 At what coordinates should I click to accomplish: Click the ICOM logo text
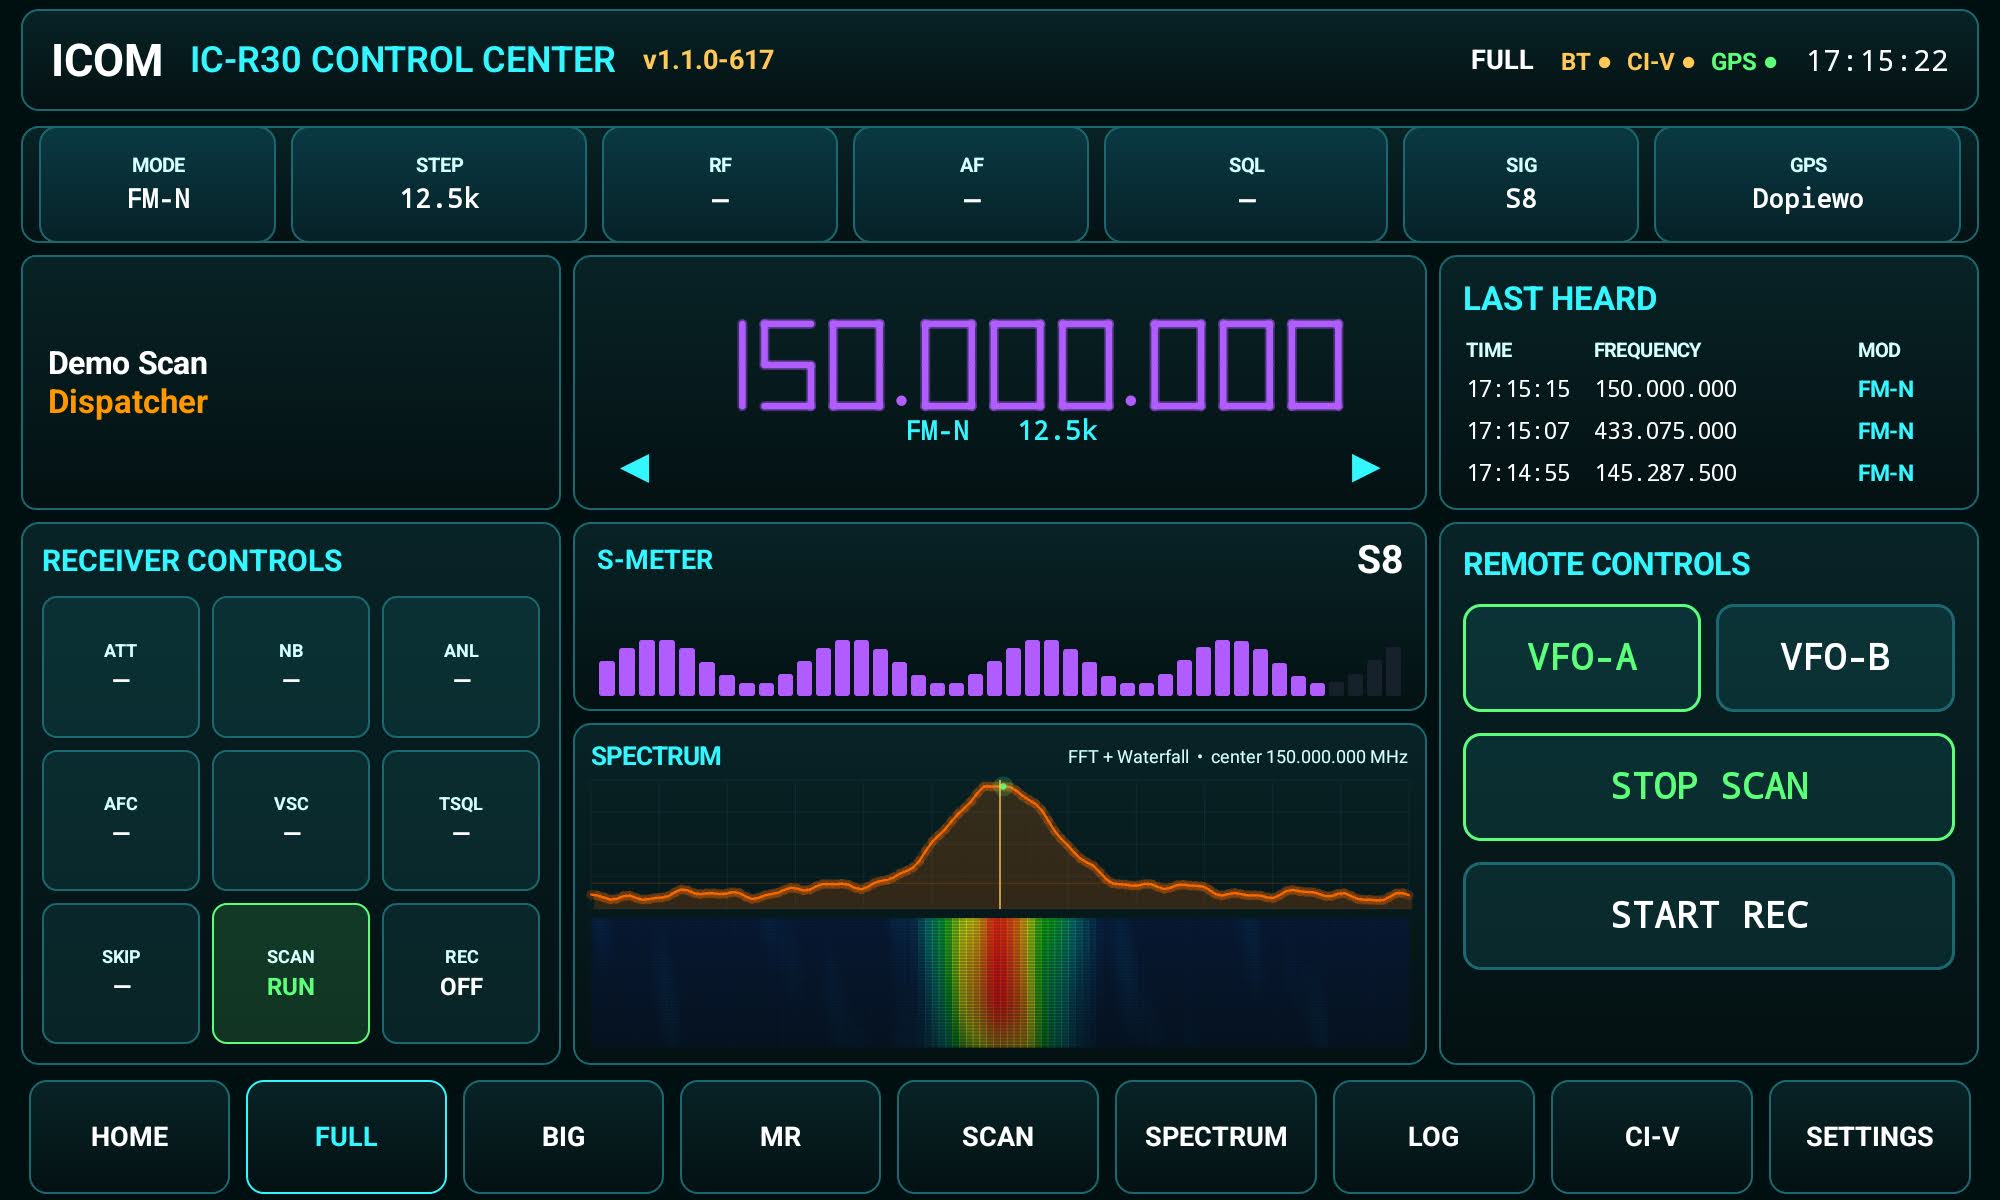tap(106, 61)
